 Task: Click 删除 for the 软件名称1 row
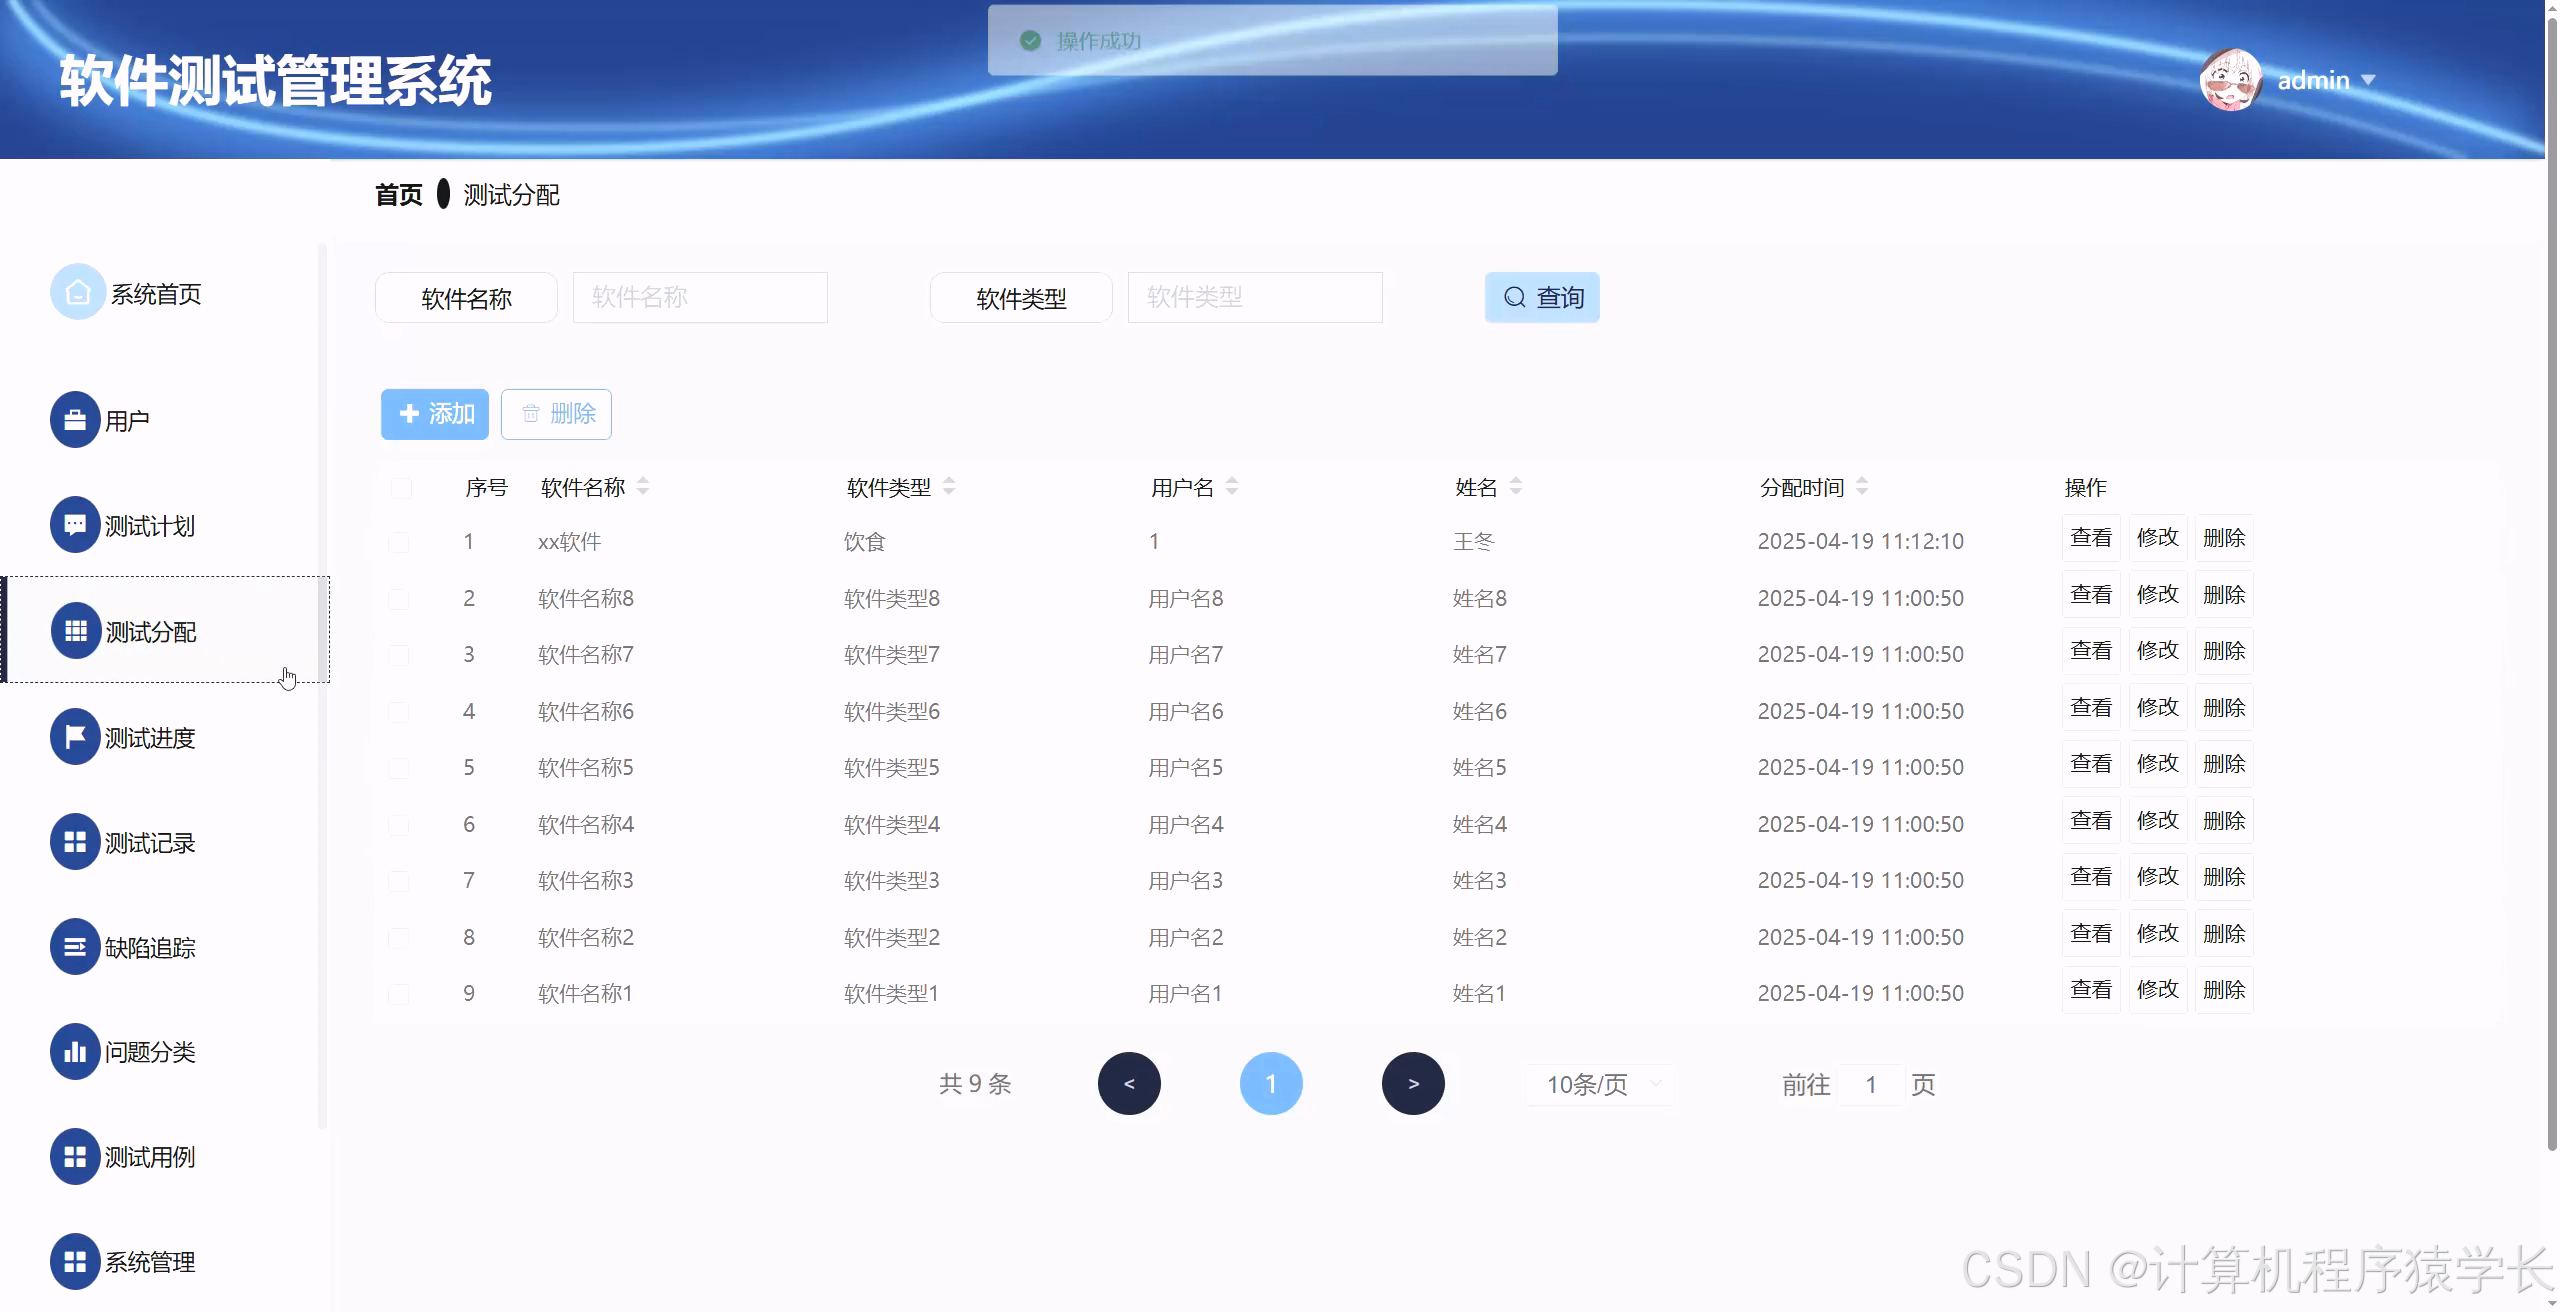click(2224, 990)
